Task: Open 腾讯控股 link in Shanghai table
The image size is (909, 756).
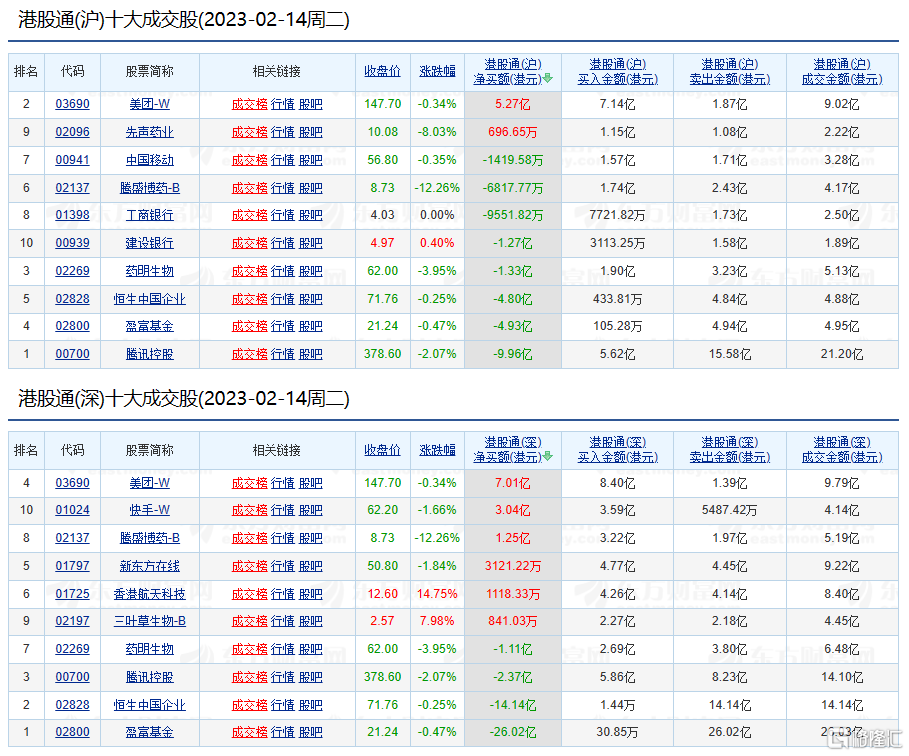Action: point(150,354)
